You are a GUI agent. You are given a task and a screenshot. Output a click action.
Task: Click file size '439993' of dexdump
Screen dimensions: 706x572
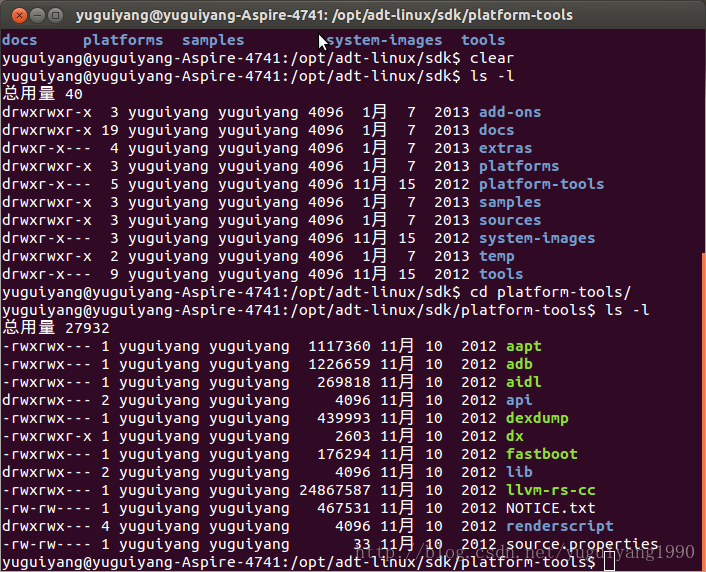pos(344,418)
